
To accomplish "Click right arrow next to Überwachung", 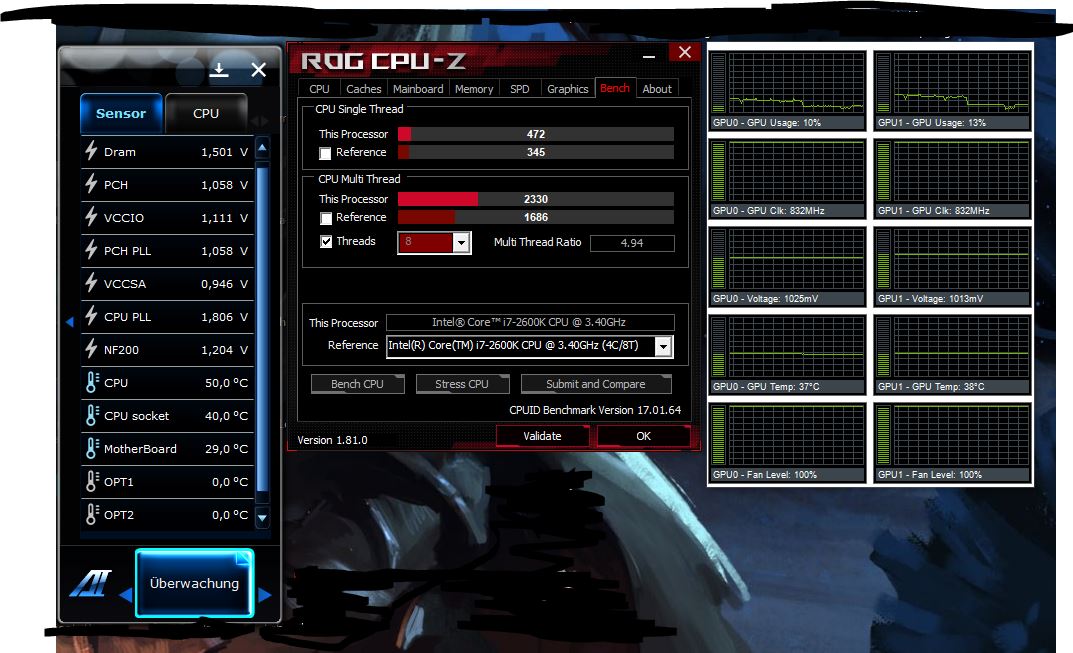I will [265, 595].
